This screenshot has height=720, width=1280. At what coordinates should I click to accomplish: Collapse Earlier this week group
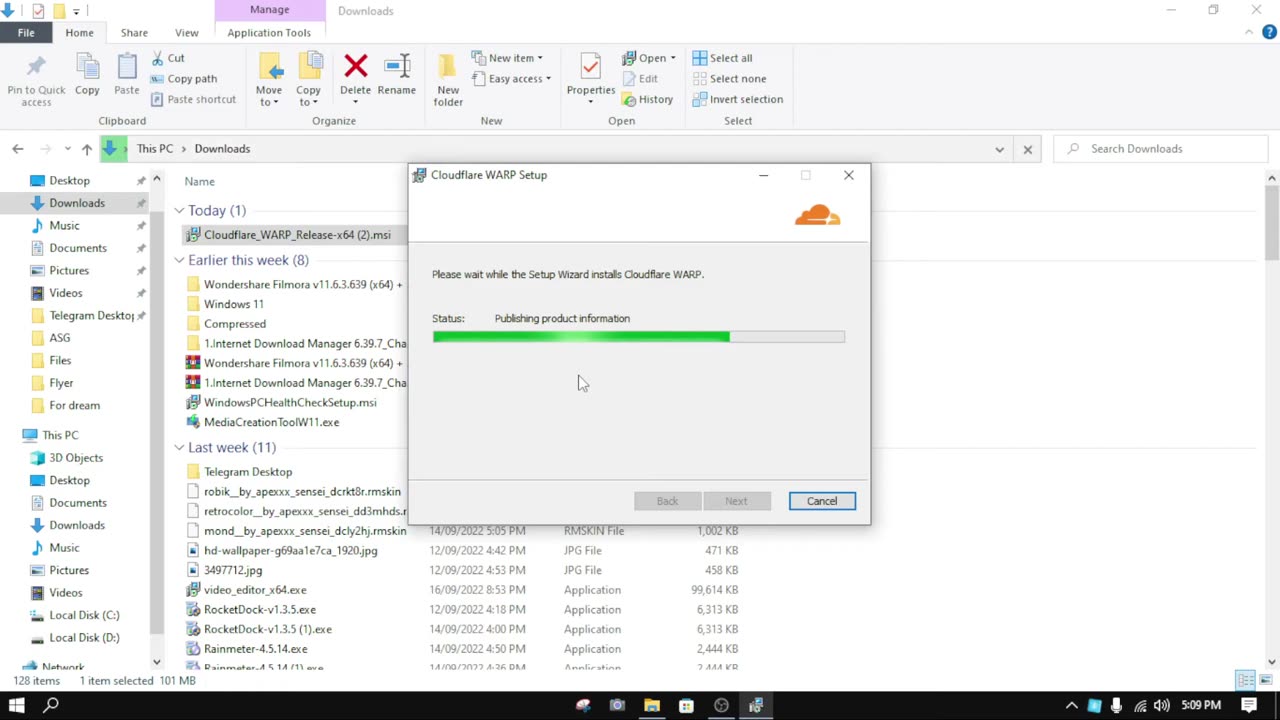(179, 260)
